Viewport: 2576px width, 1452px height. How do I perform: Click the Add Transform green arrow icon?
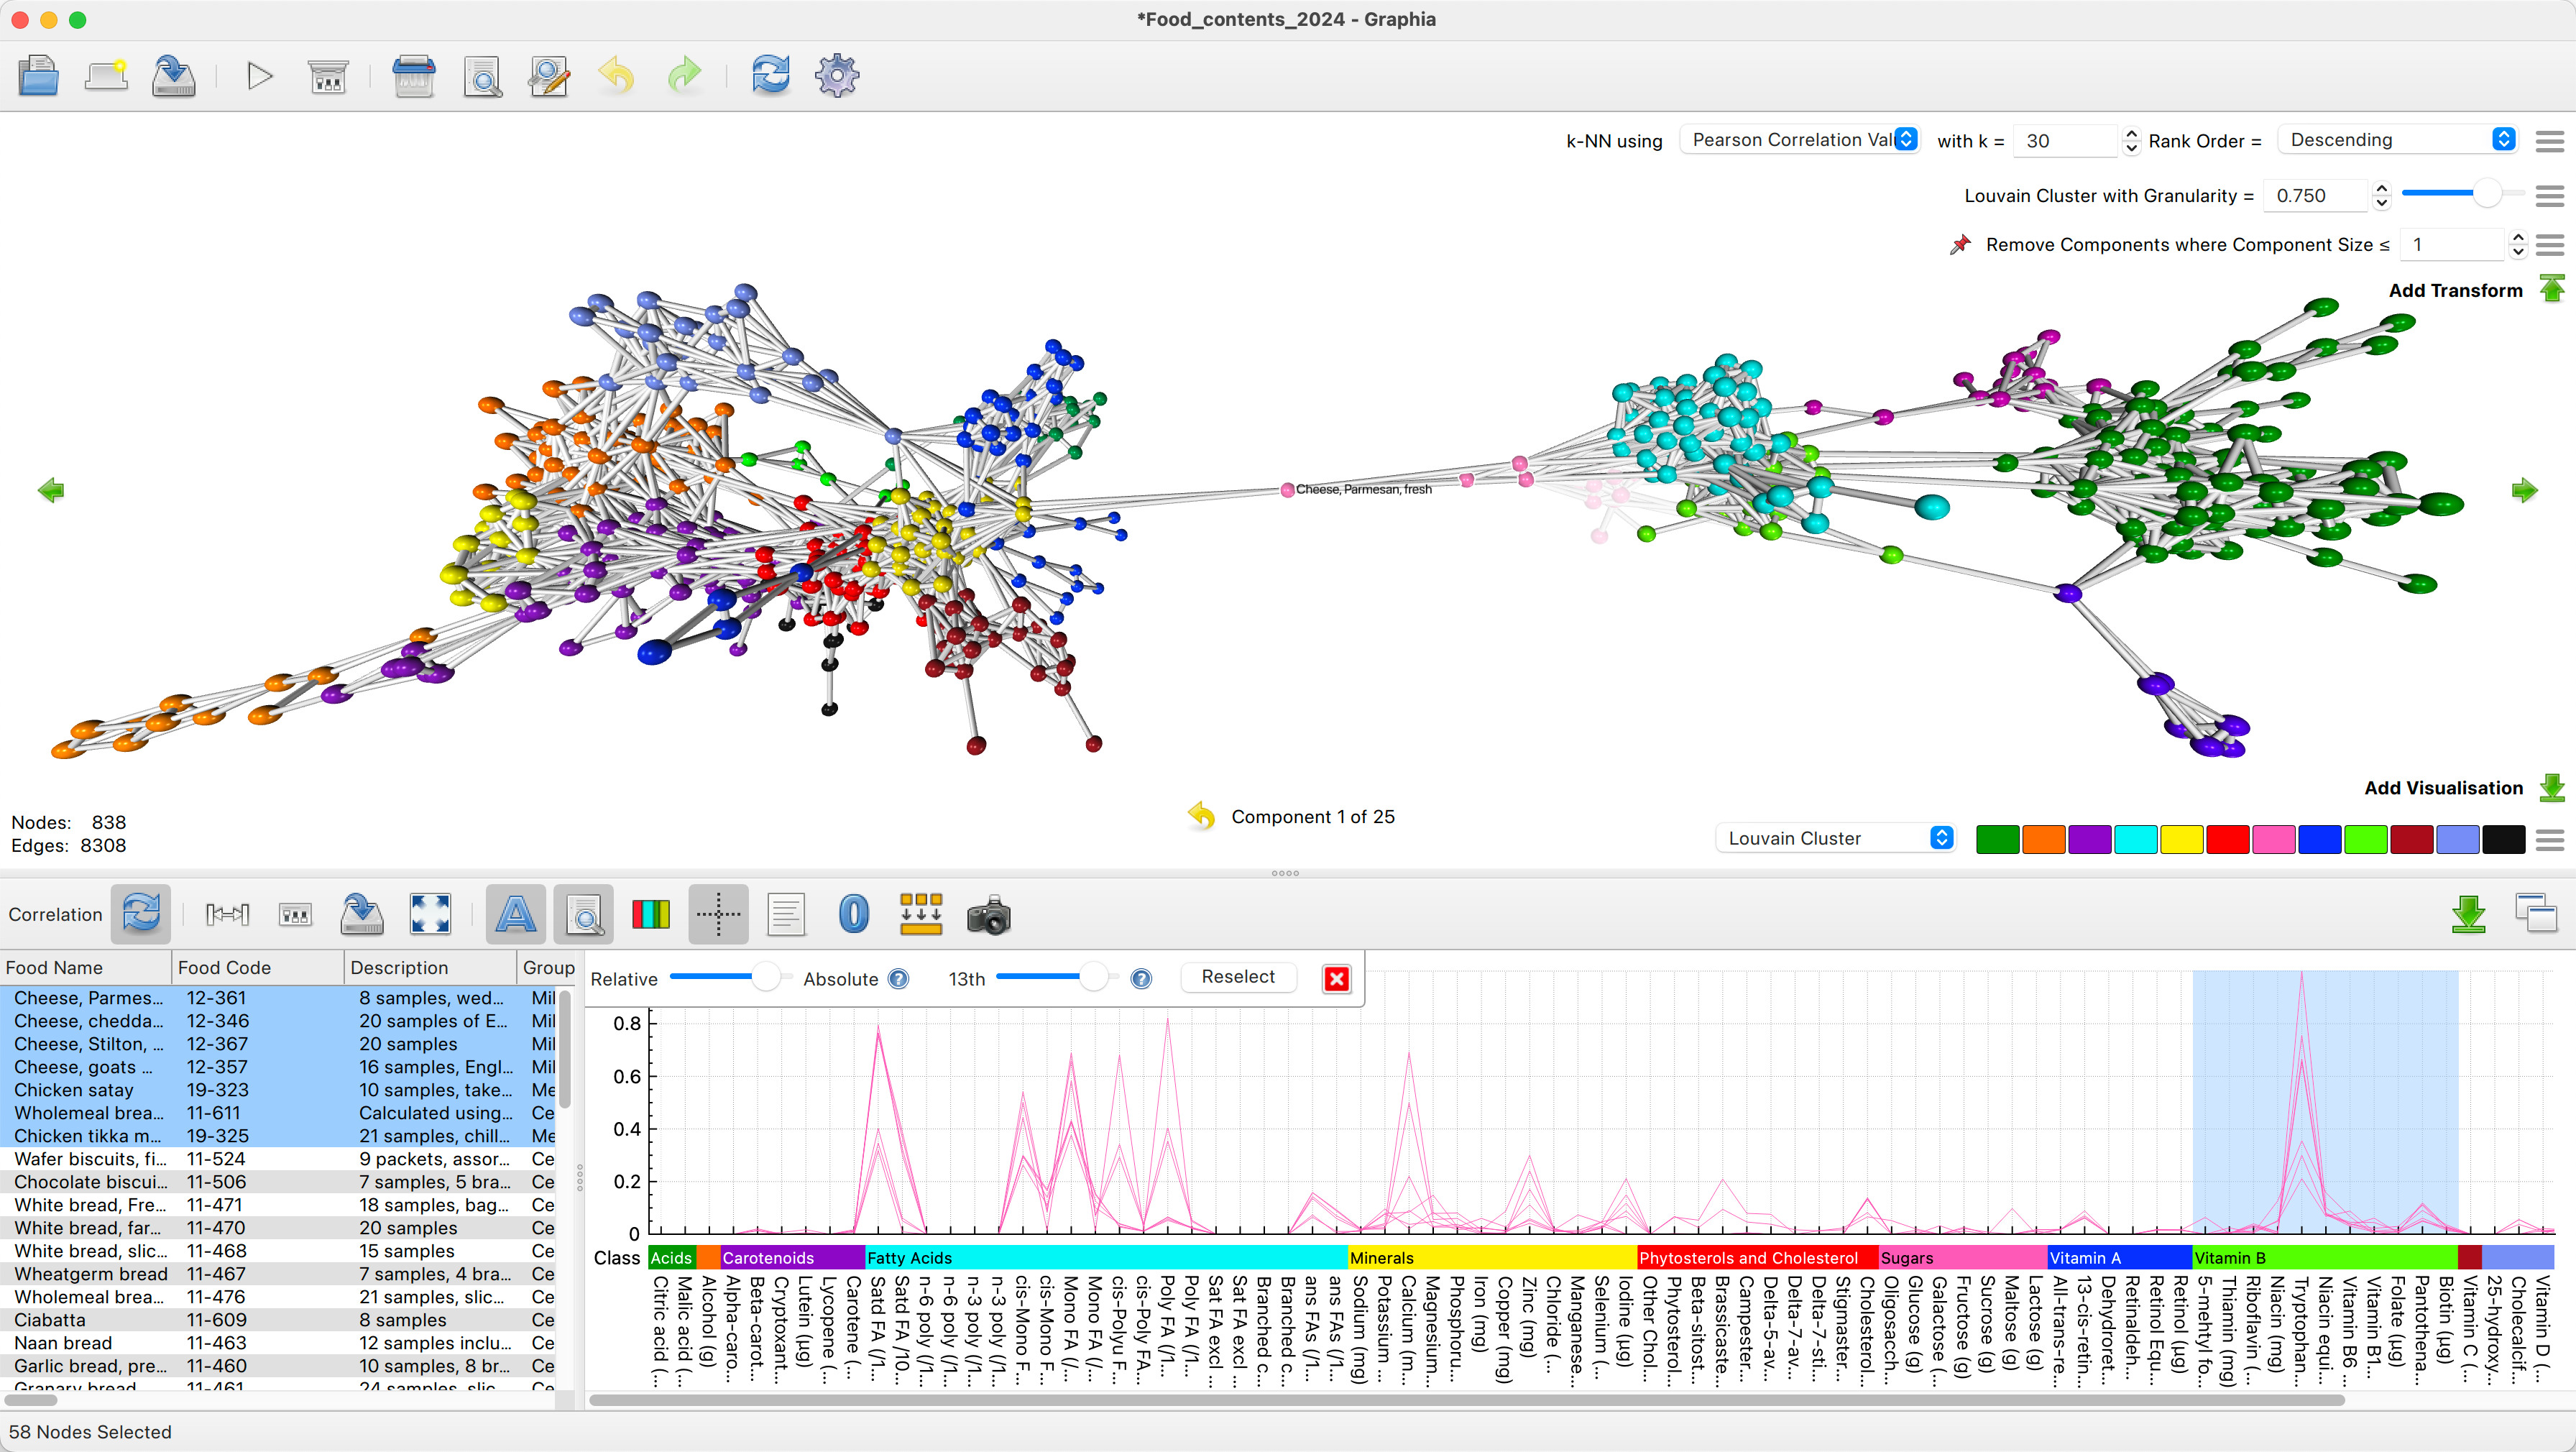pos(2552,289)
